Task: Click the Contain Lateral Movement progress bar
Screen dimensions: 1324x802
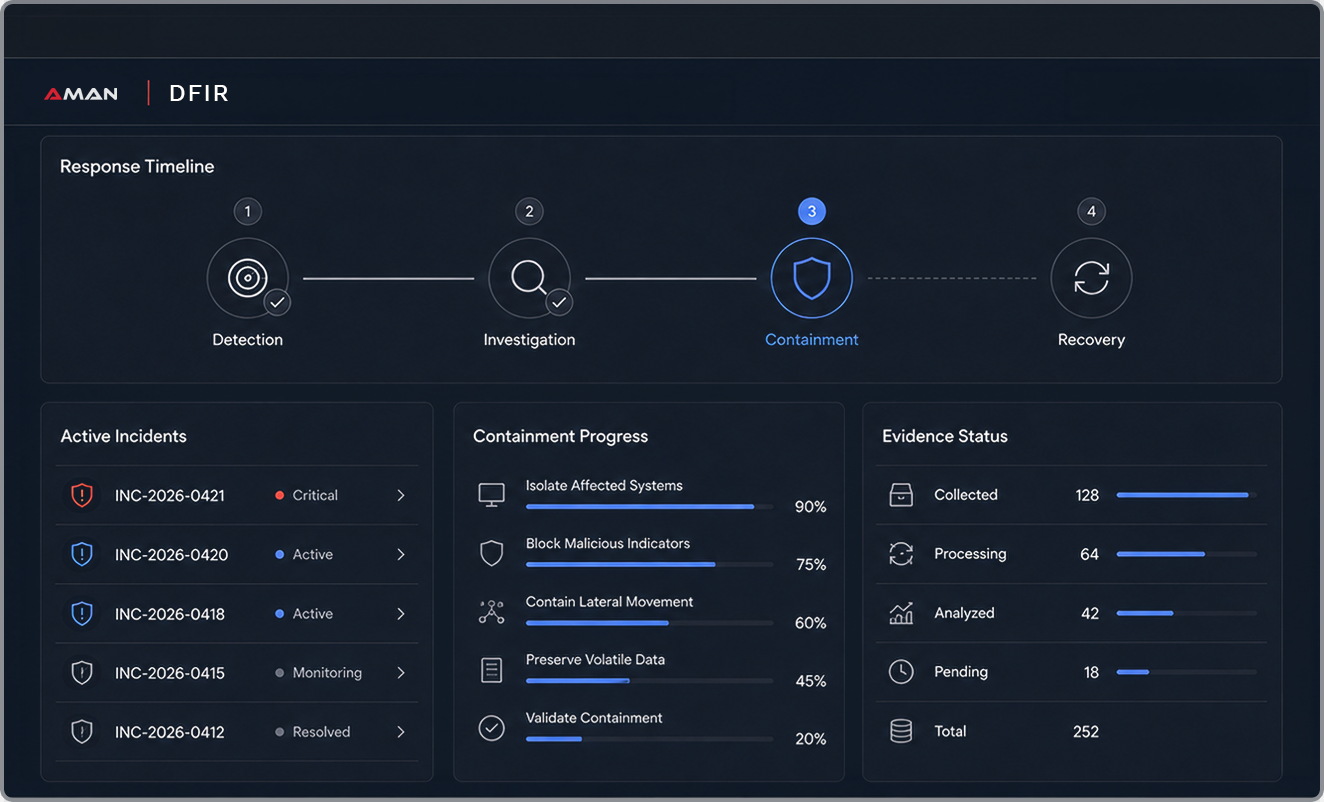Action: [649, 623]
